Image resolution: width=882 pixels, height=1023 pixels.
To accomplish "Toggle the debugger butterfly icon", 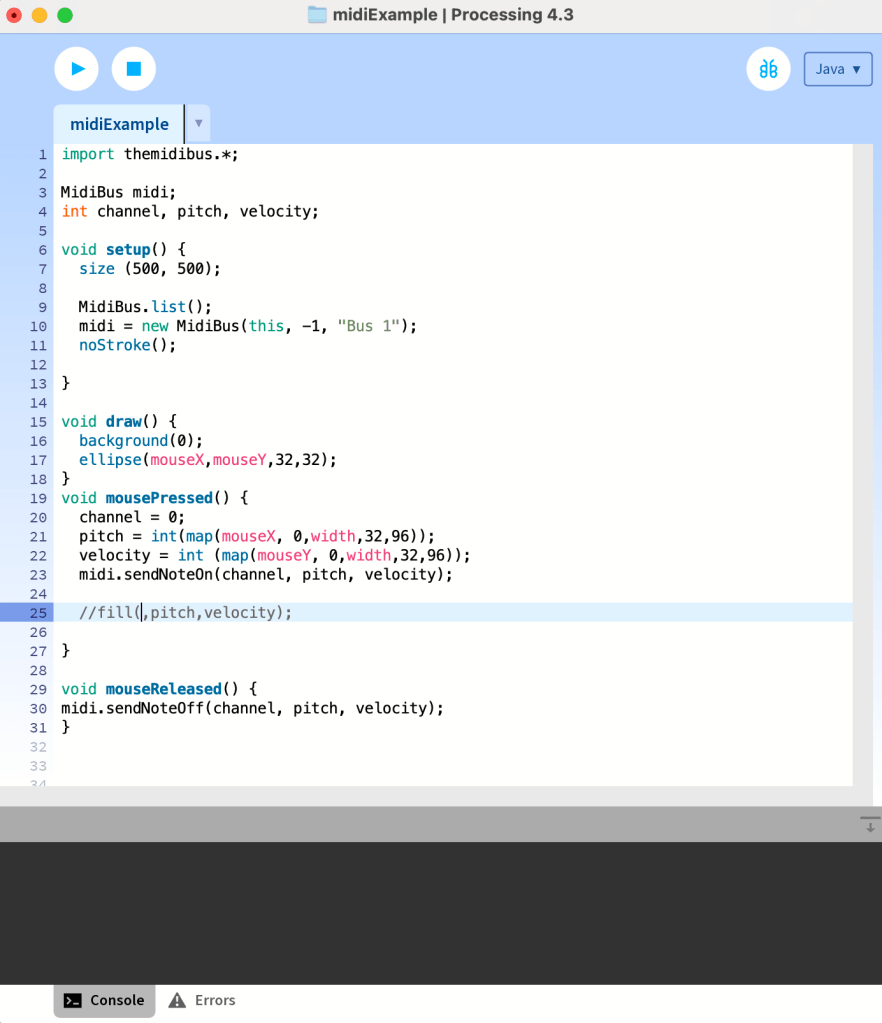I will coord(768,69).
